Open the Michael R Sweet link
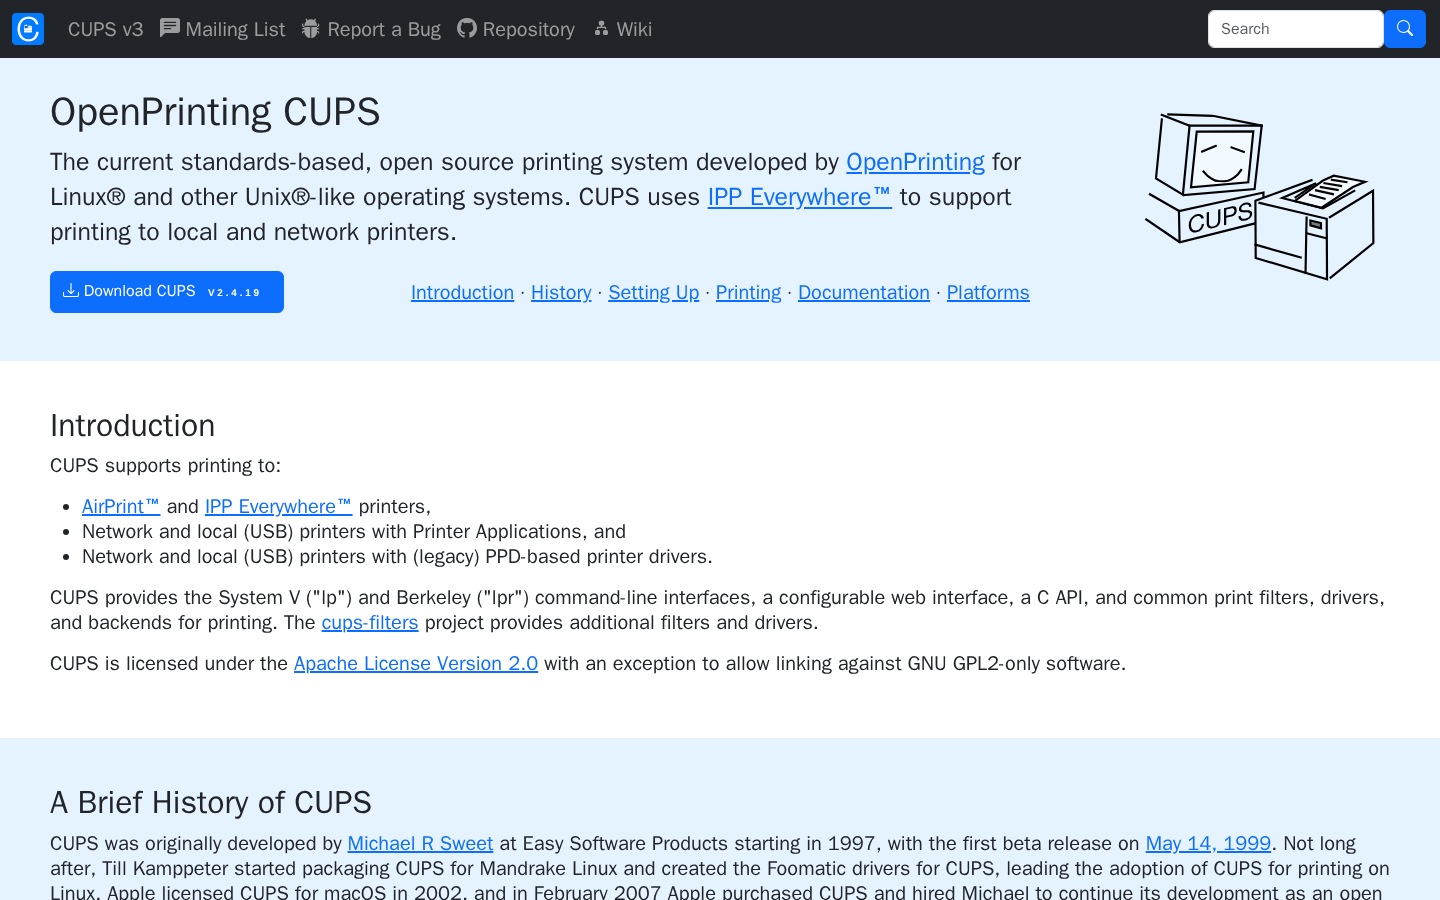 point(420,843)
